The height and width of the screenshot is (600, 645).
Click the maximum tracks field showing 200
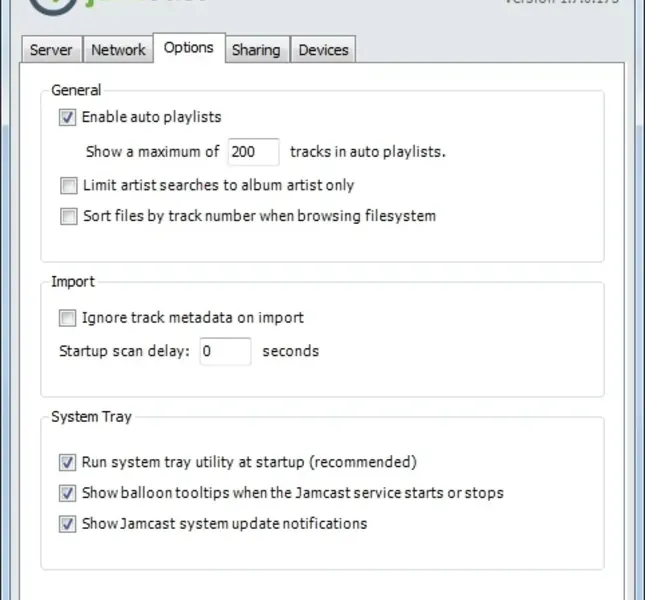252,152
